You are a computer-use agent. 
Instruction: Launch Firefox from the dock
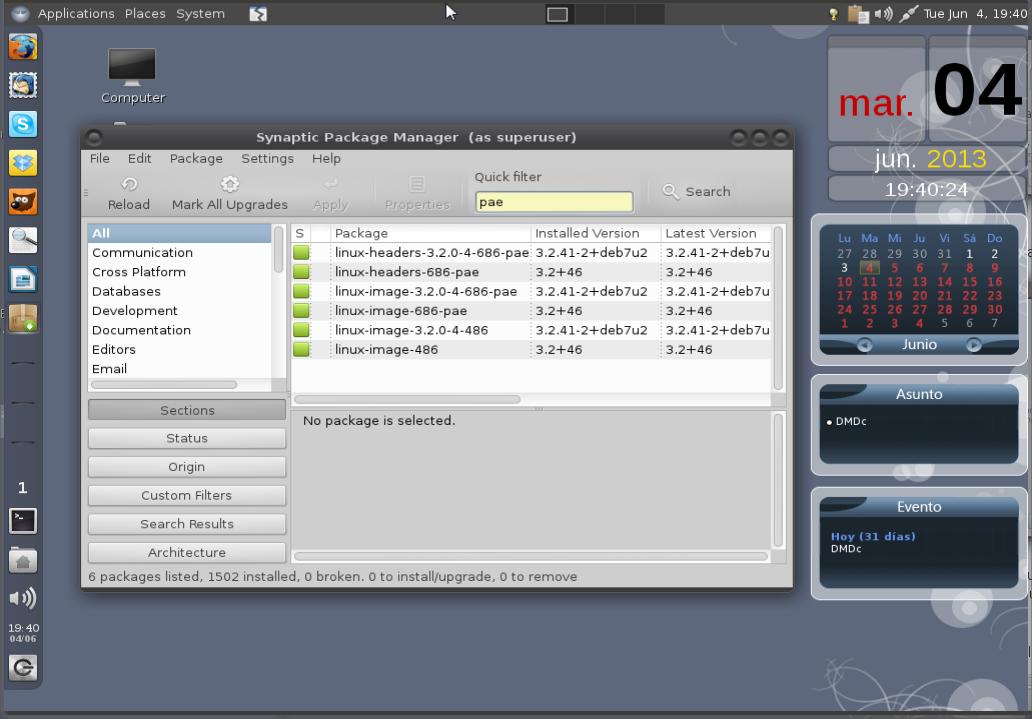22,46
